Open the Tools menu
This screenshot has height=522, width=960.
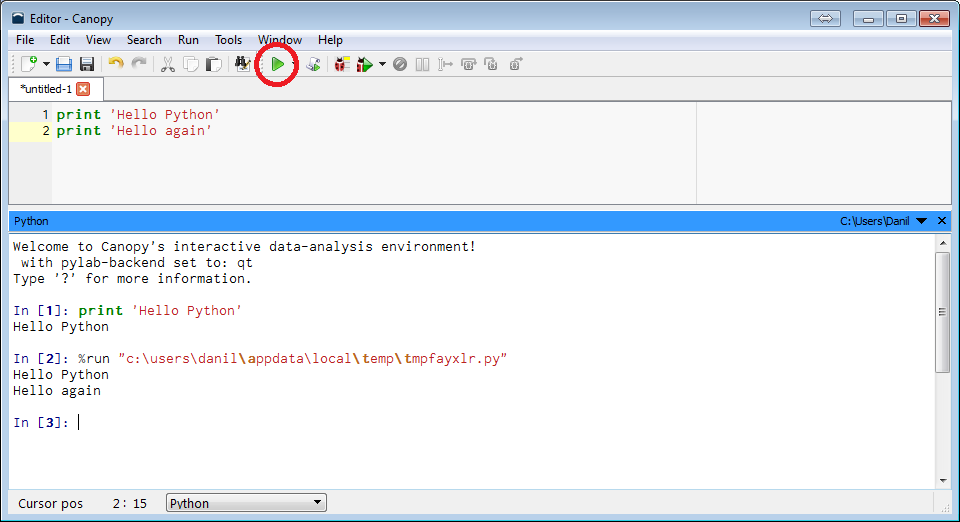pyautogui.click(x=228, y=40)
